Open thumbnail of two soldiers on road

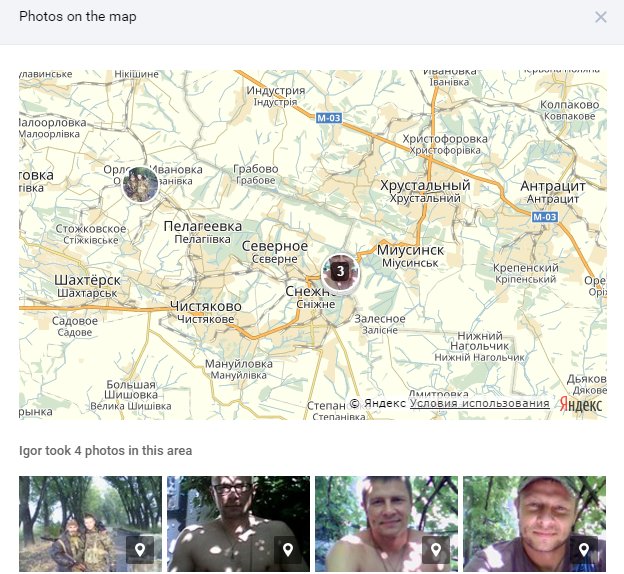pyautogui.click(x=90, y=524)
